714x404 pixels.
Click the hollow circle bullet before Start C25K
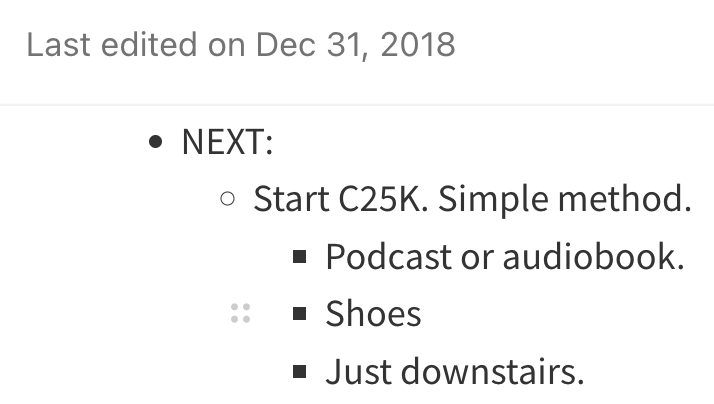click(x=227, y=199)
